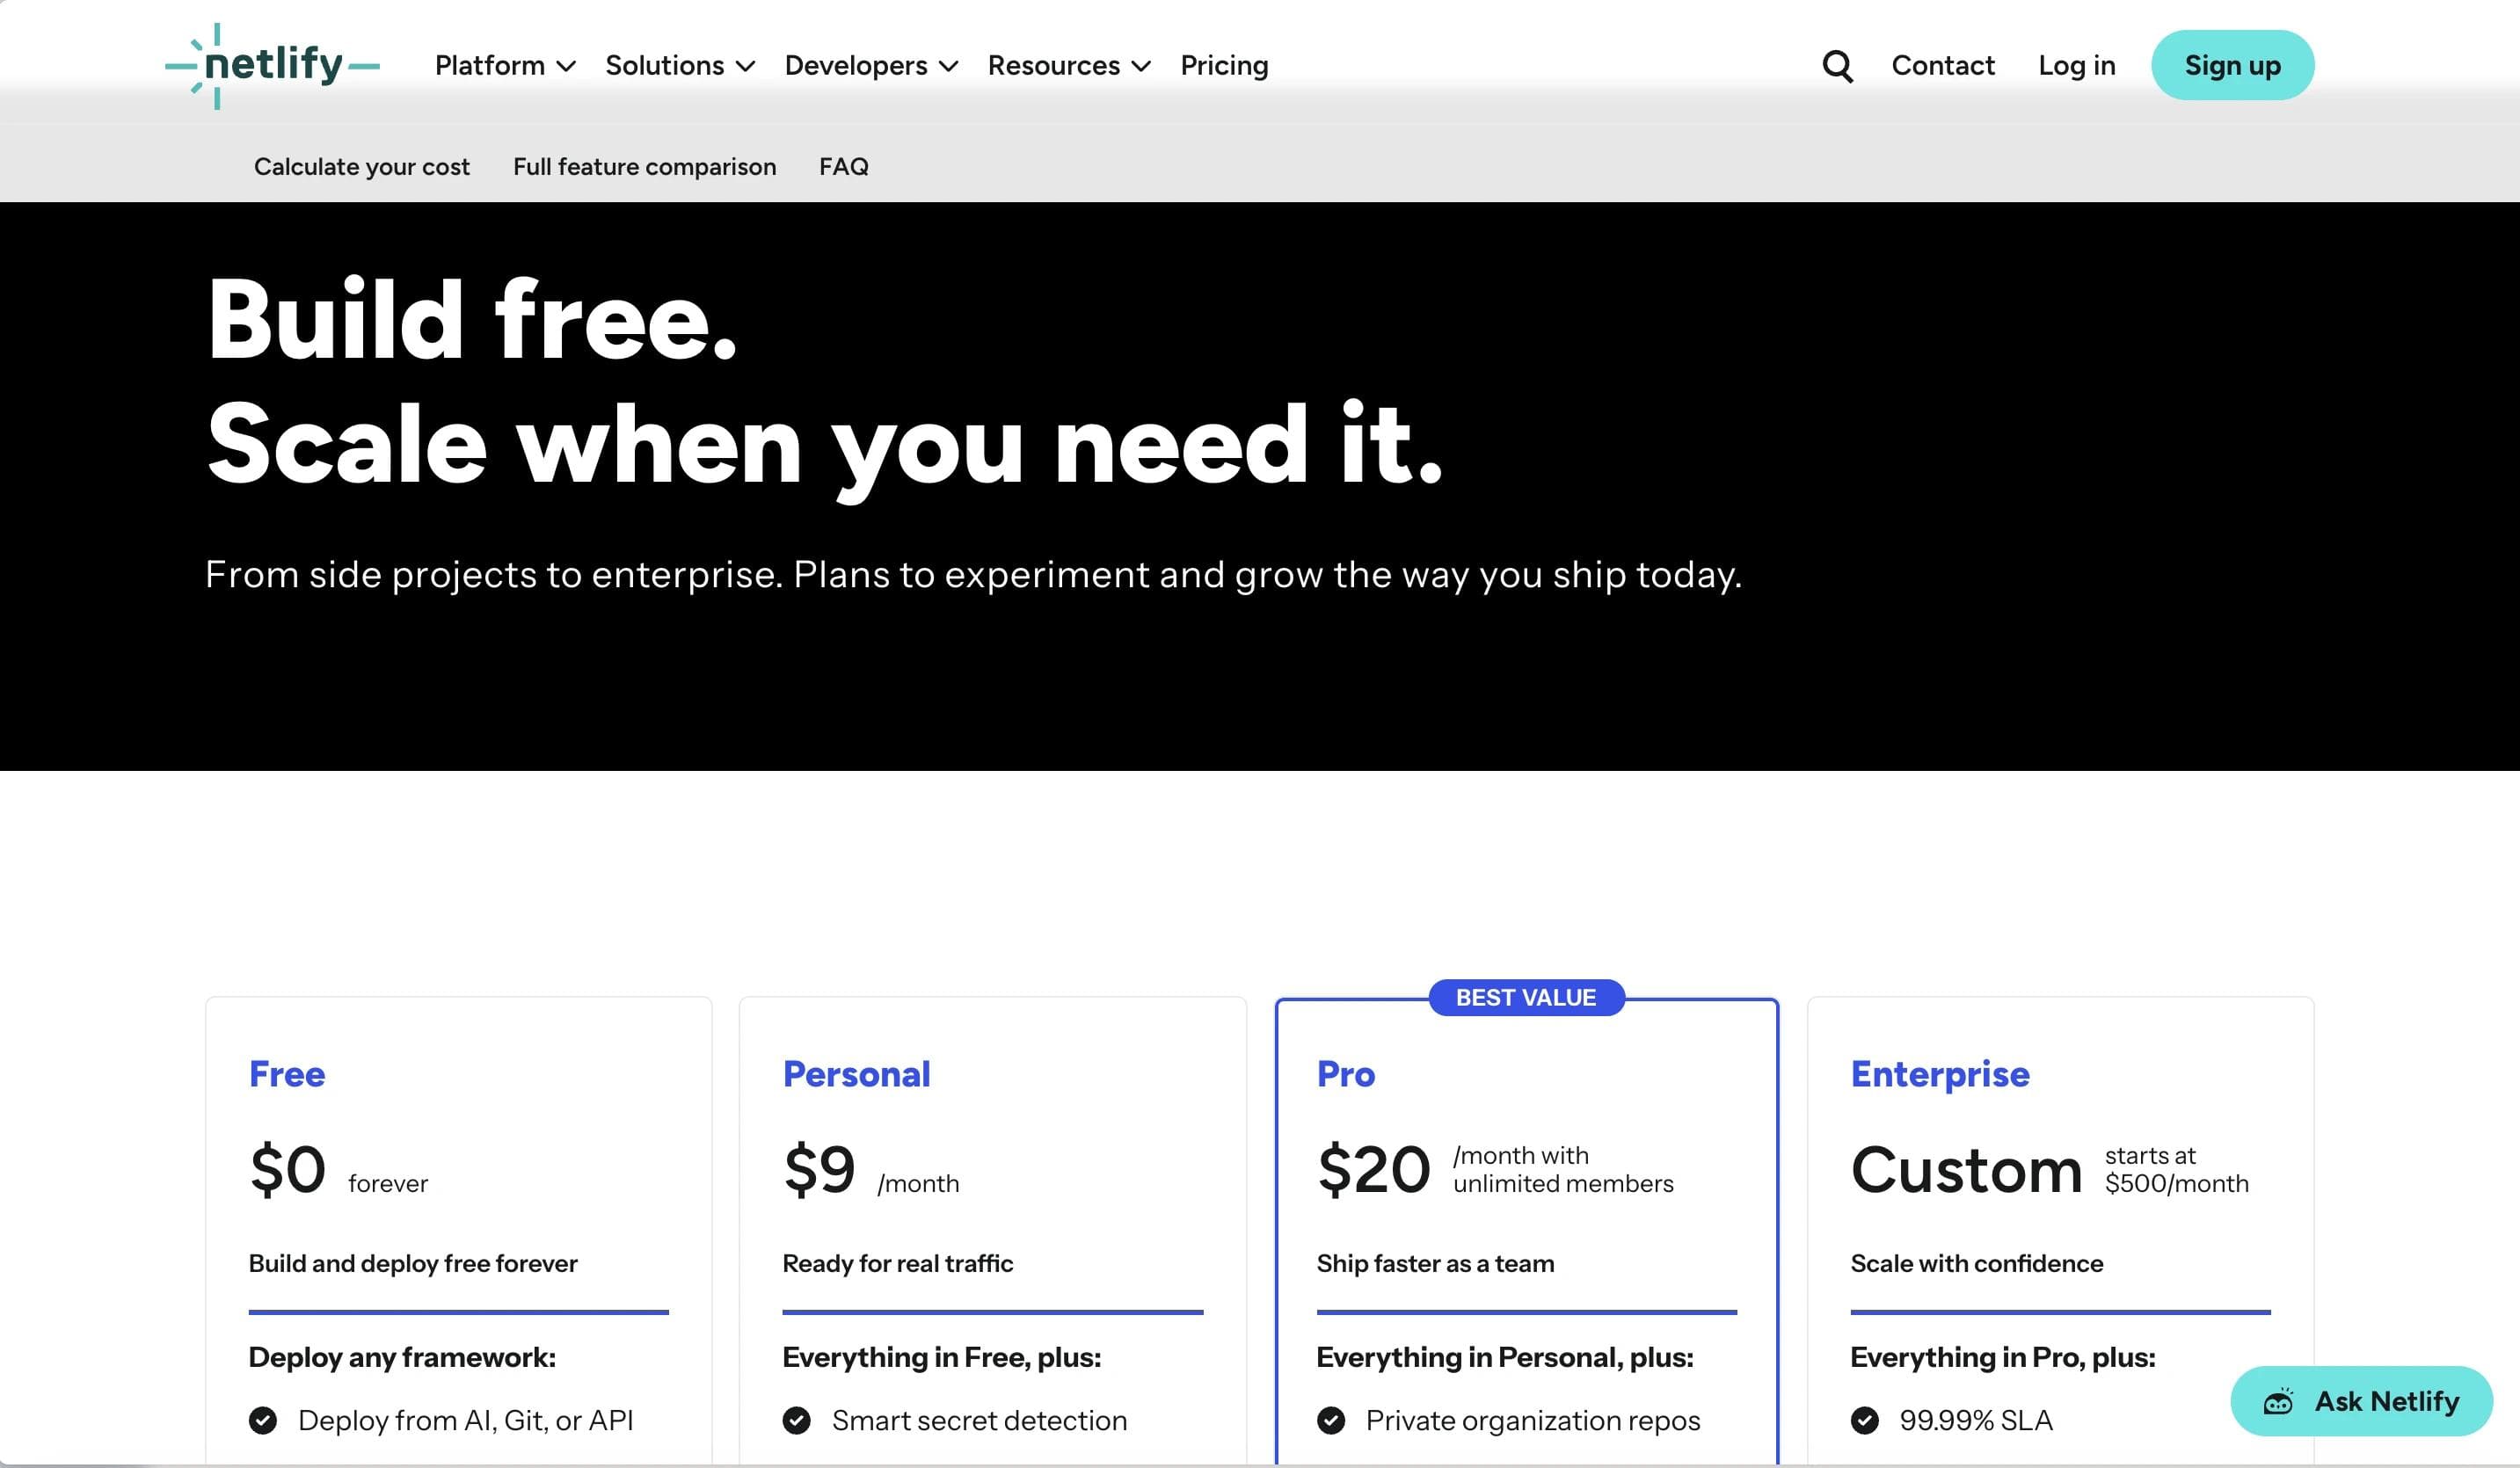Viewport: 2520px width, 1468px height.
Task: Click 'Private organization repos' feature text
Action: coord(1533,1420)
